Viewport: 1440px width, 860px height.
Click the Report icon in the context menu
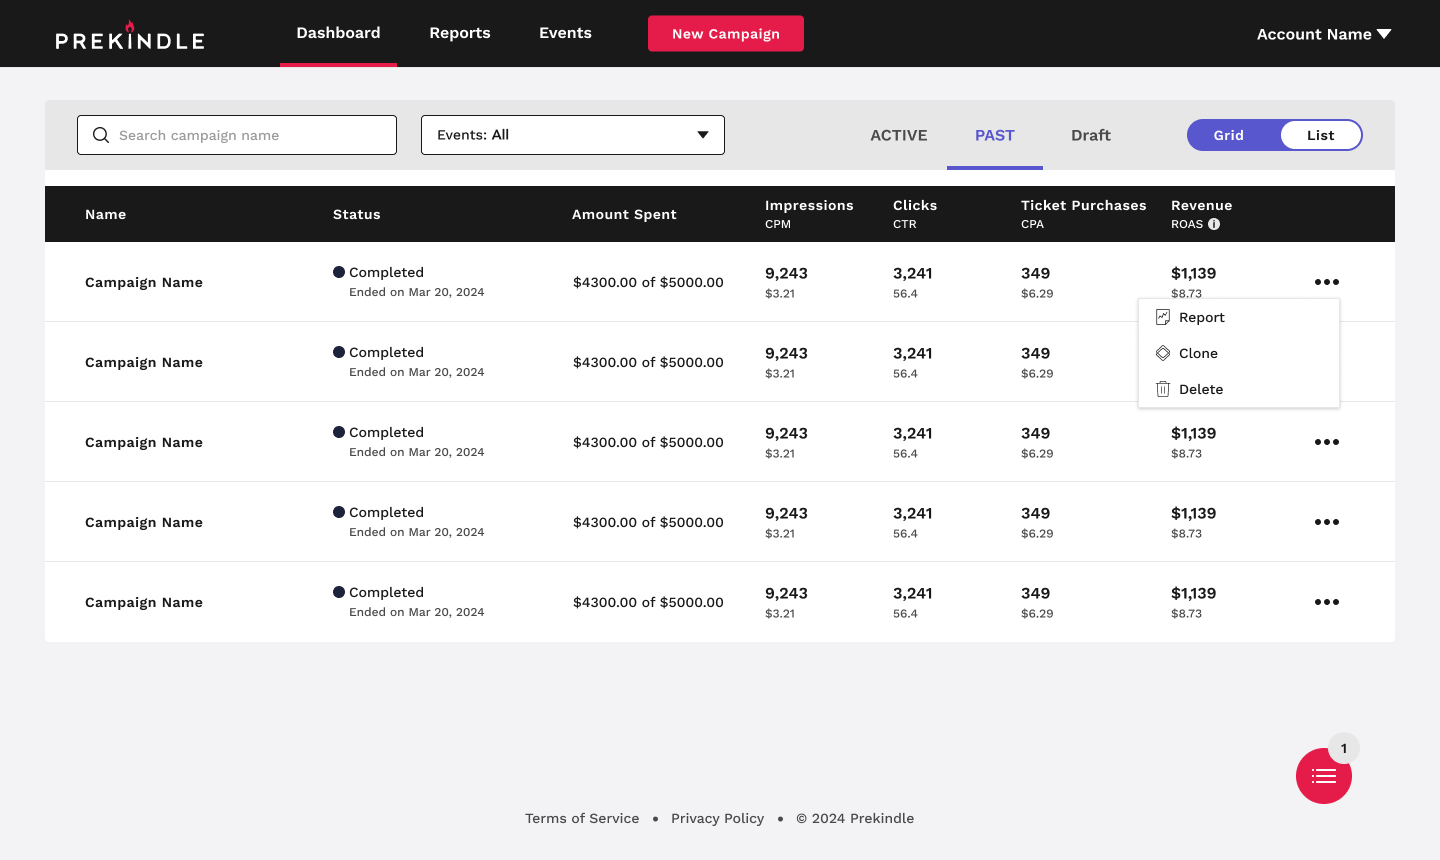pos(1162,317)
